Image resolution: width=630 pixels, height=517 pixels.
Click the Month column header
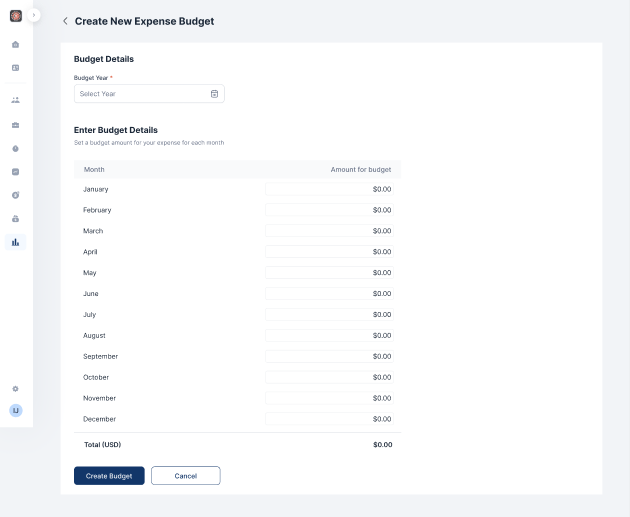click(94, 170)
